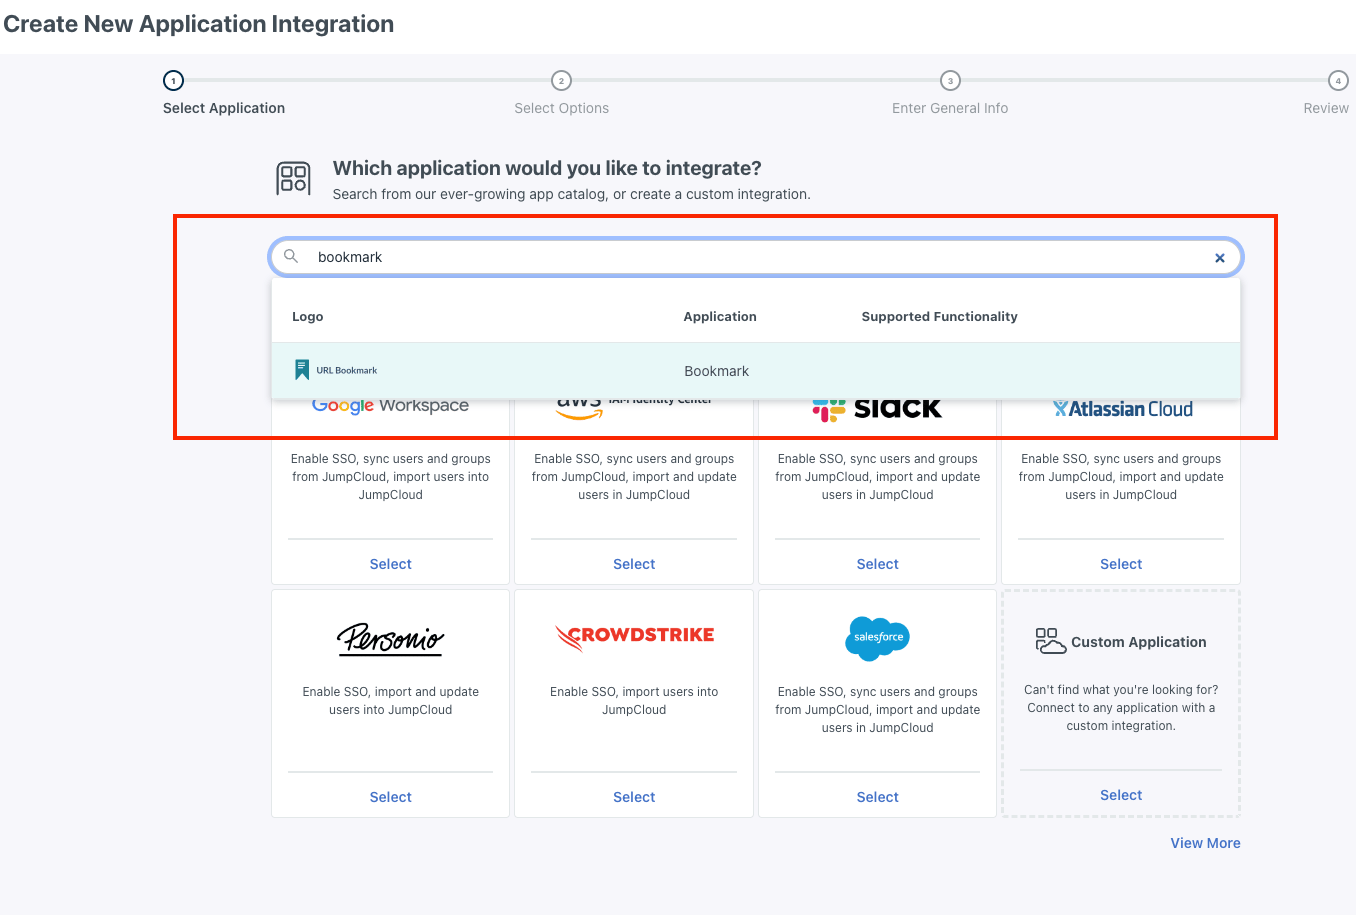Click step 1 Select Application circle
The height and width of the screenshot is (915, 1356).
pos(173,81)
